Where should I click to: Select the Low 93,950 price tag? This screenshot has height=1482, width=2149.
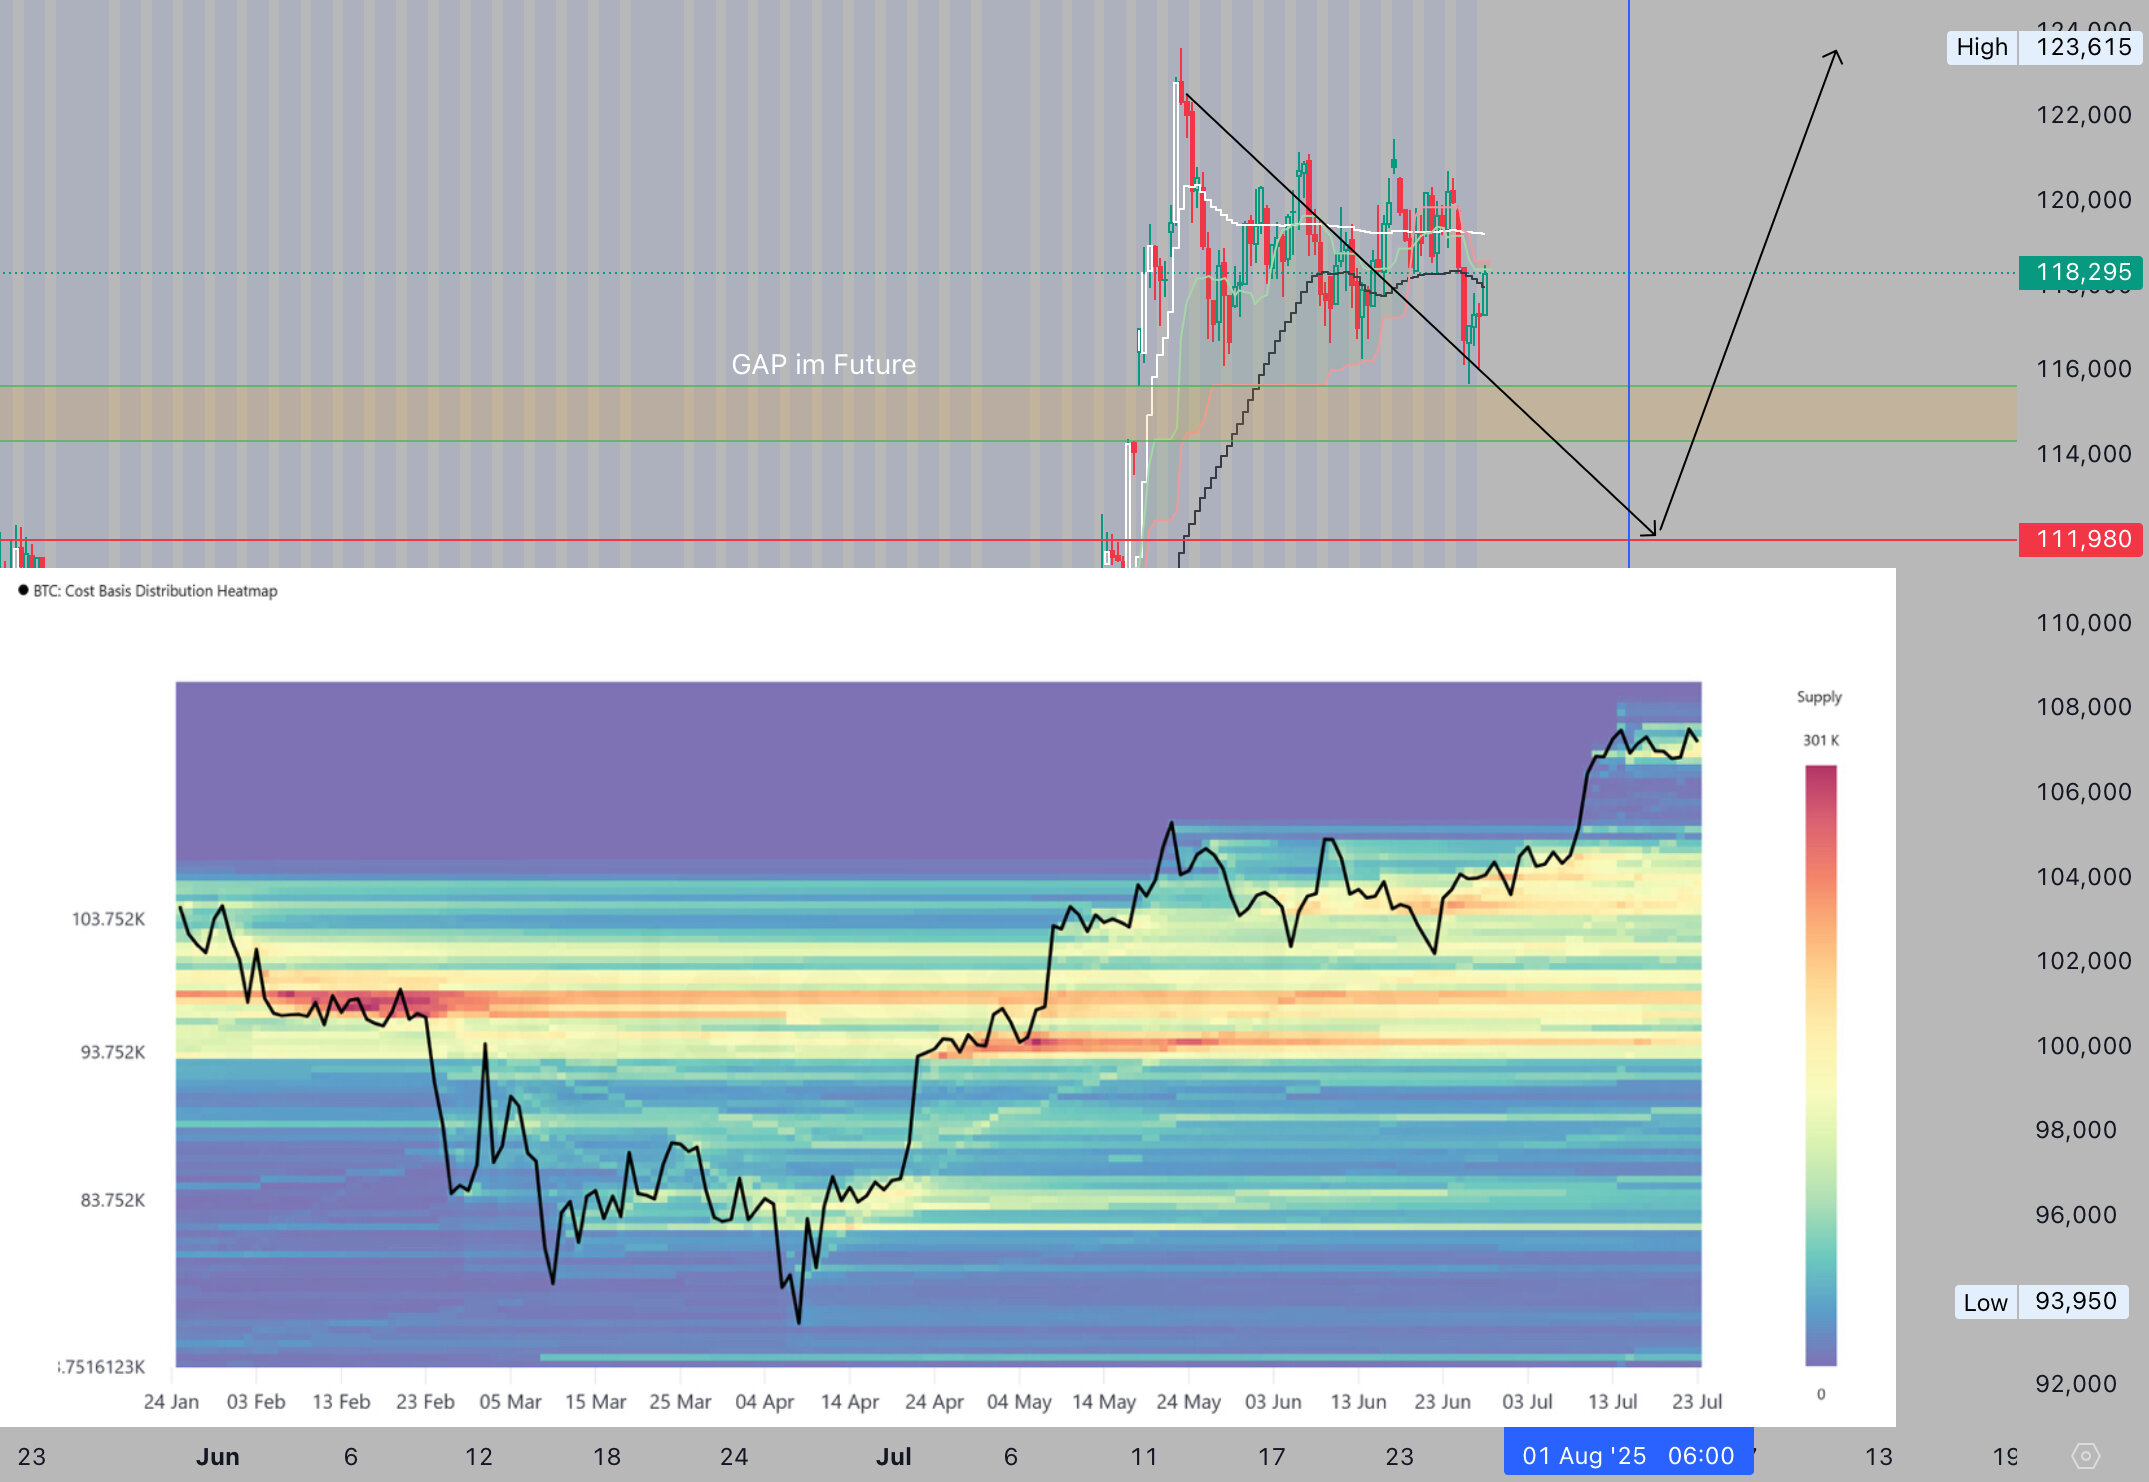2040,1301
